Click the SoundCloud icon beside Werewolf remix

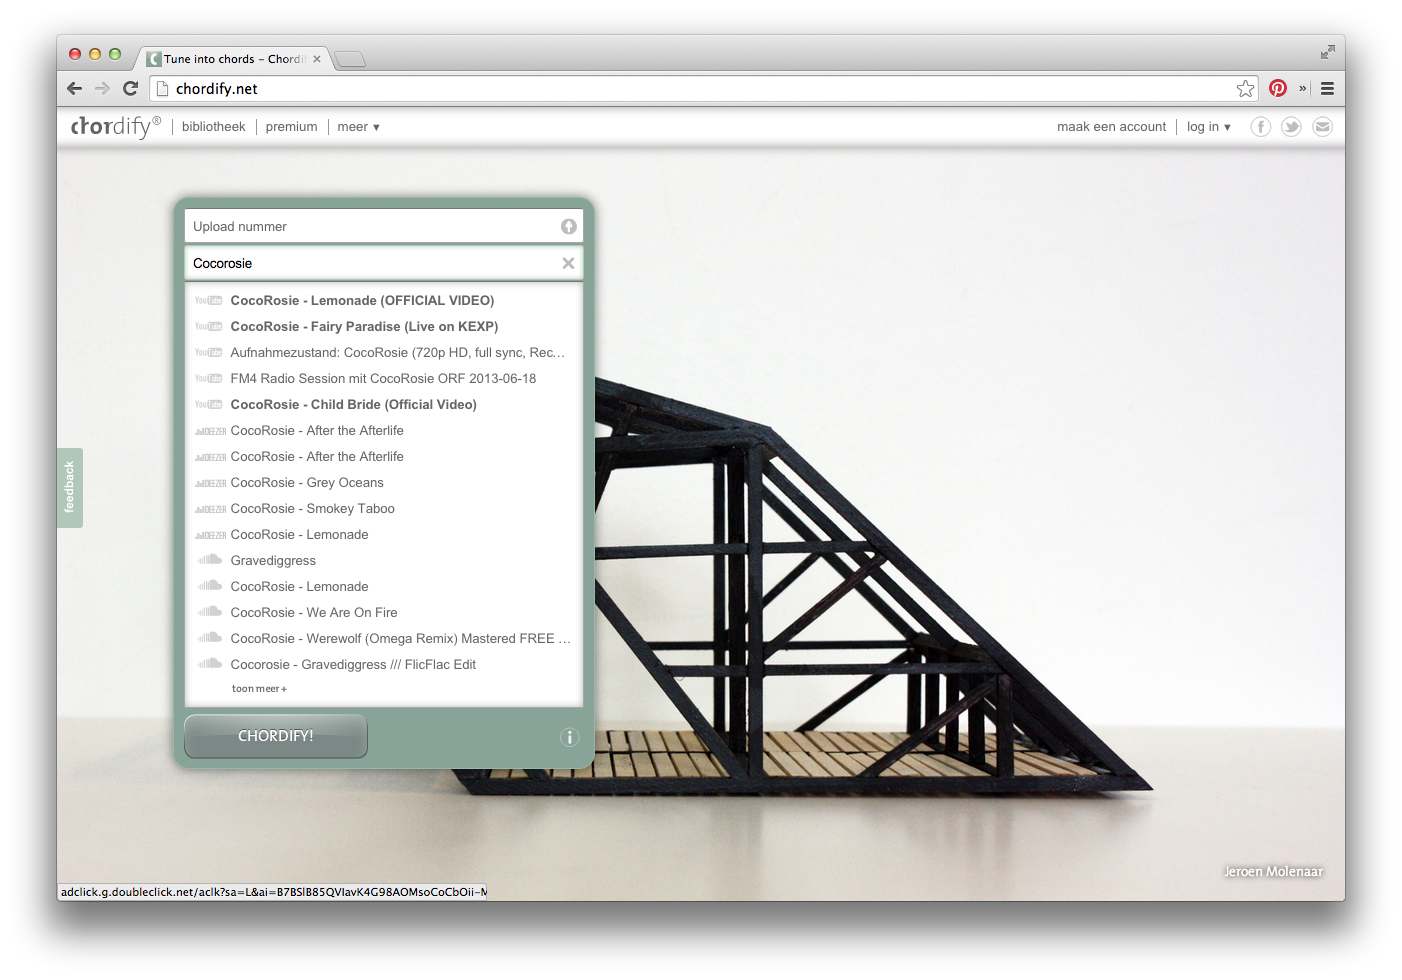point(210,638)
